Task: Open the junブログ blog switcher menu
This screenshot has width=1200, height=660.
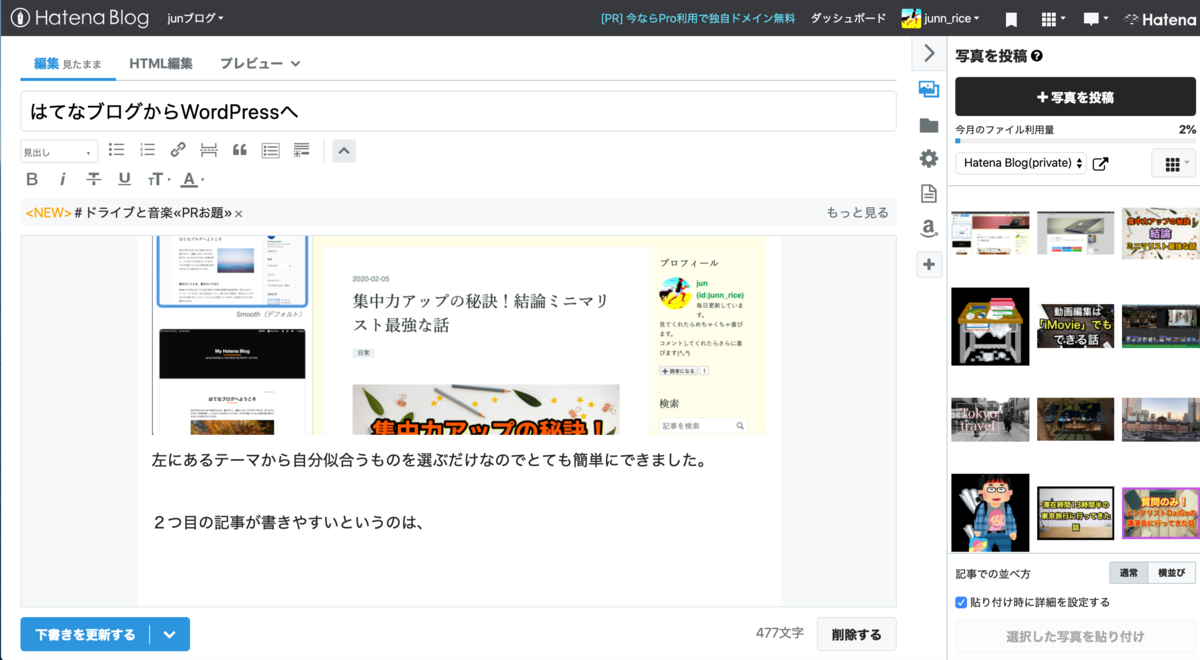Action: [195, 18]
